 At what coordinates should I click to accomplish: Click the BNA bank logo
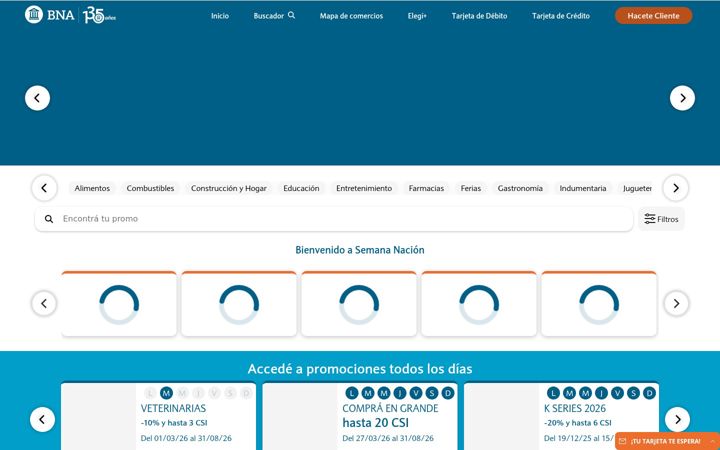click(50, 15)
